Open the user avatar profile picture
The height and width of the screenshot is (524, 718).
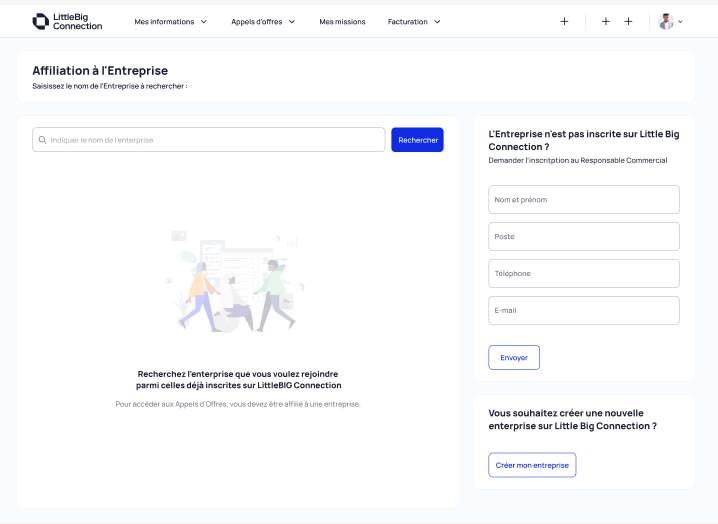pos(666,22)
